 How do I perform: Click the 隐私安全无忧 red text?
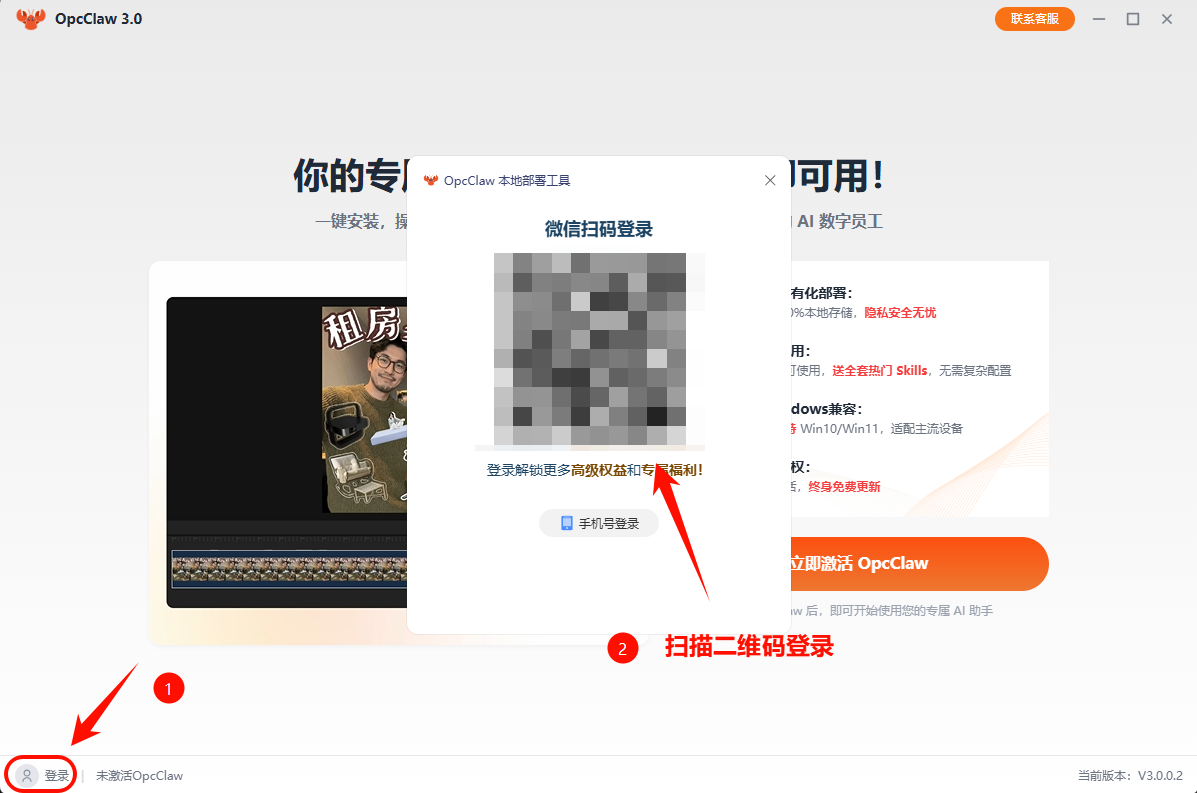tap(900, 313)
